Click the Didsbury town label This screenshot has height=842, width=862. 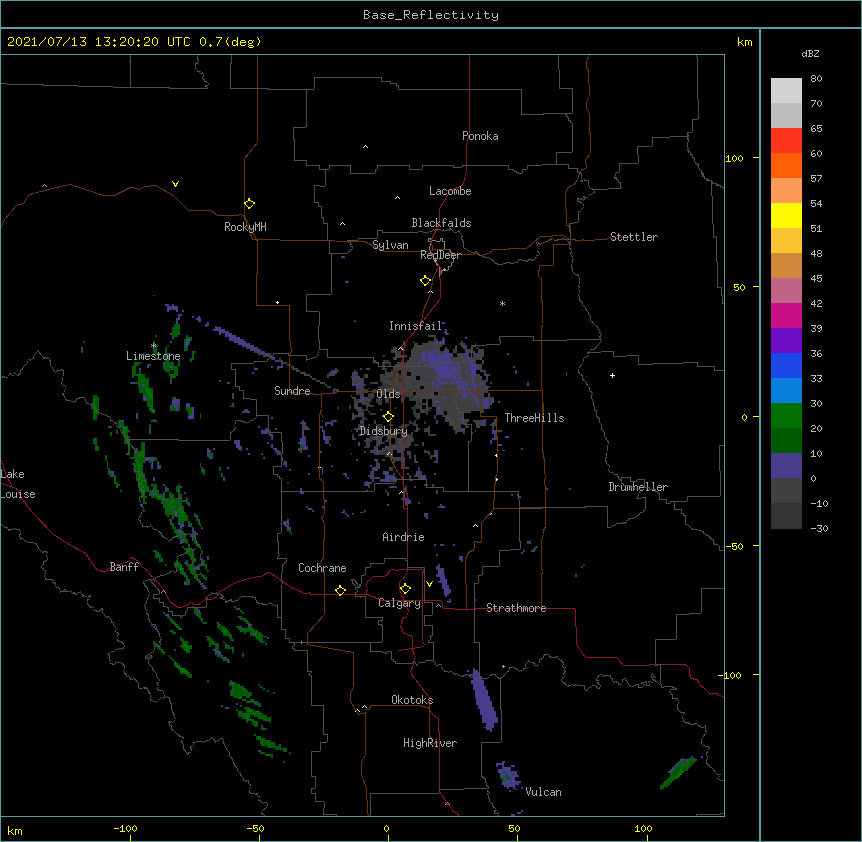point(383,431)
